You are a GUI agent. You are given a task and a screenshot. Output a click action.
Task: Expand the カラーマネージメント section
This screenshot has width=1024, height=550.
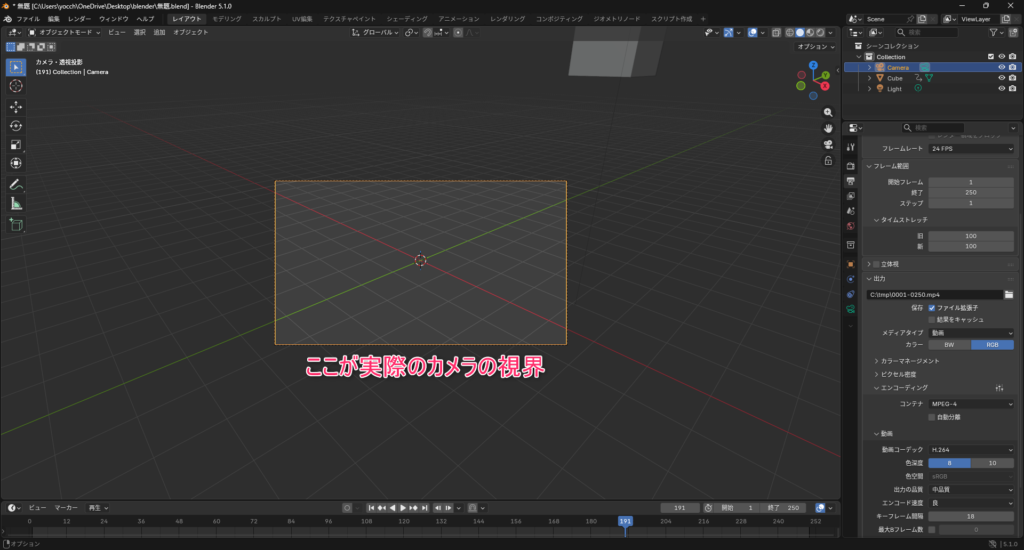910,360
